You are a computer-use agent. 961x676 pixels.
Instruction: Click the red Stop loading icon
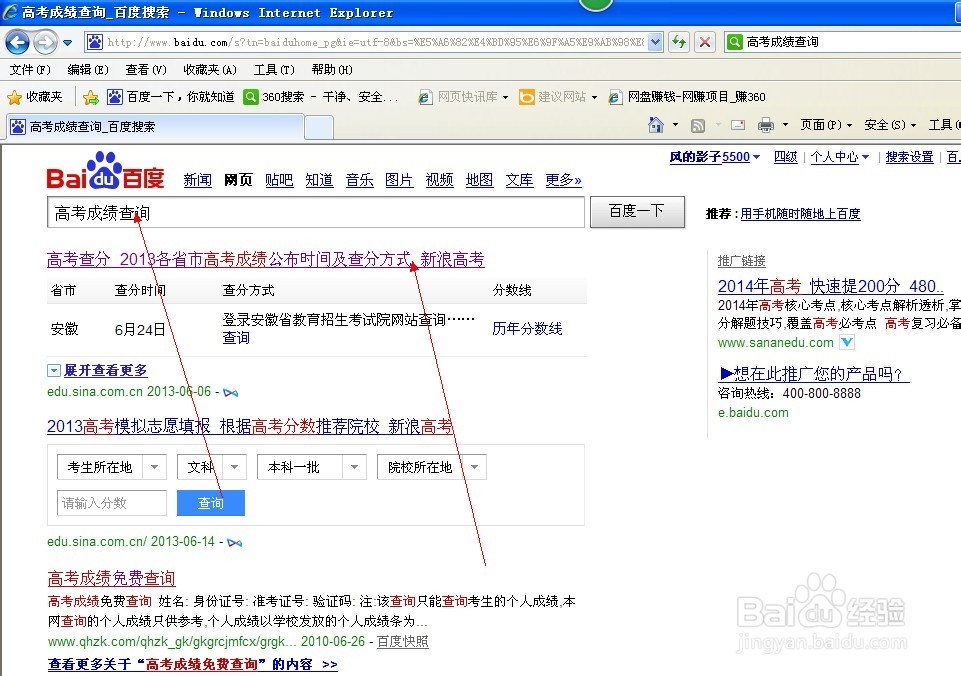(x=705, y=42)
